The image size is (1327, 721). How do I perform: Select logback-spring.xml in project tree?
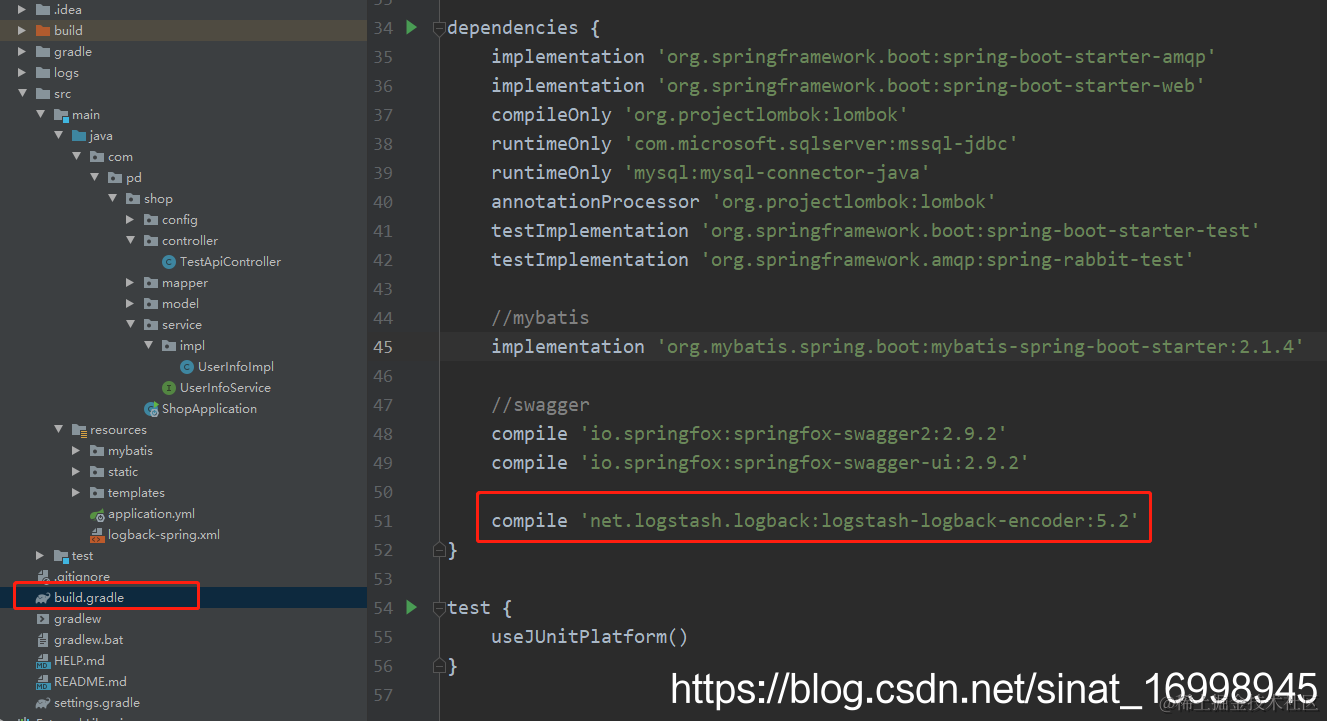click(164, 535)
